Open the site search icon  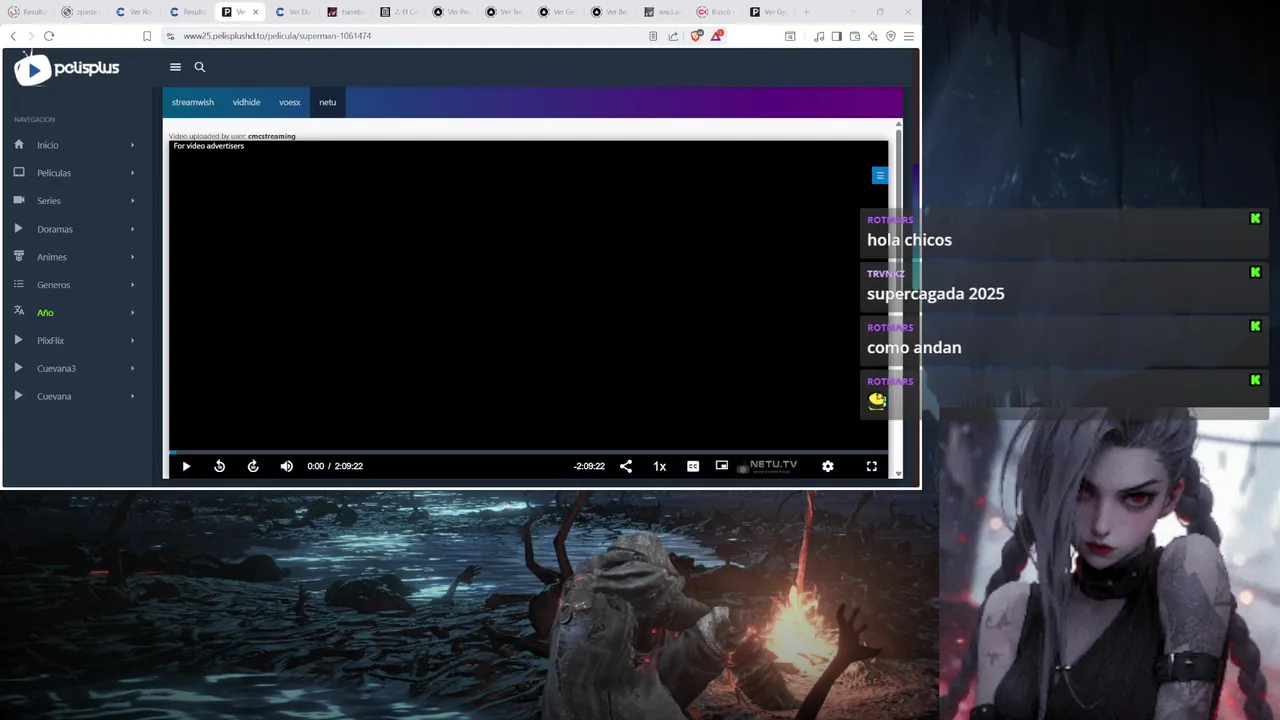click(200, 67)
